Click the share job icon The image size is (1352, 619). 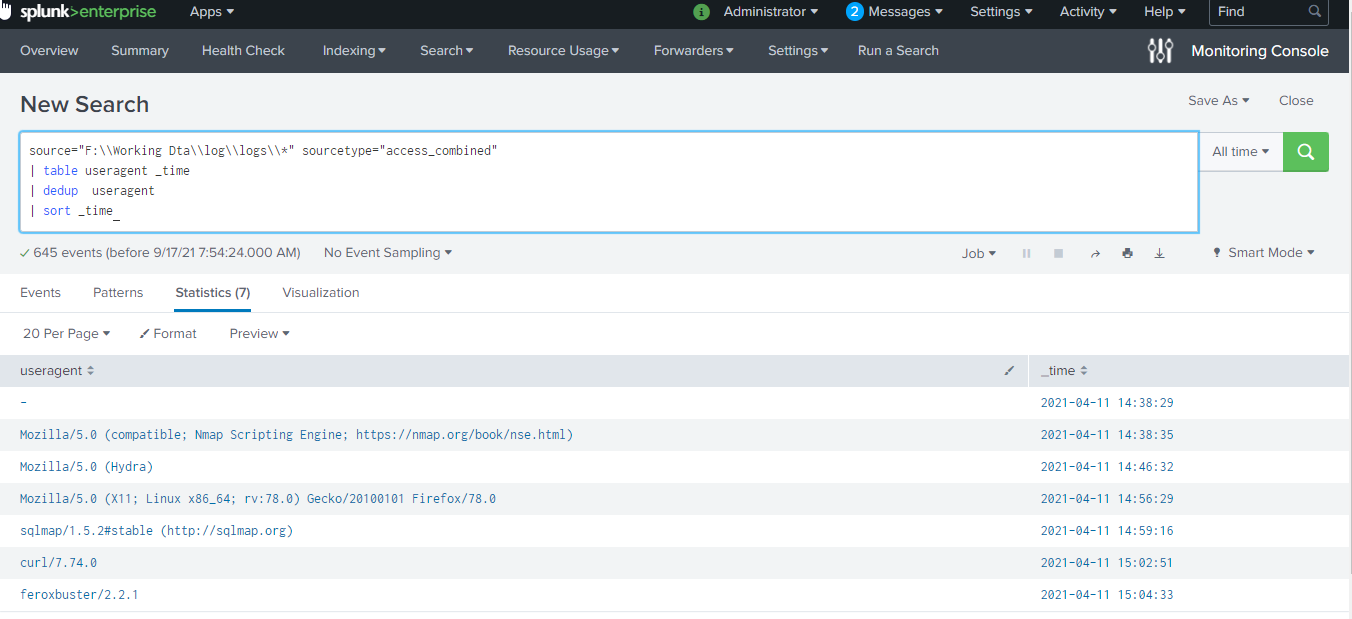(1095, 253)
